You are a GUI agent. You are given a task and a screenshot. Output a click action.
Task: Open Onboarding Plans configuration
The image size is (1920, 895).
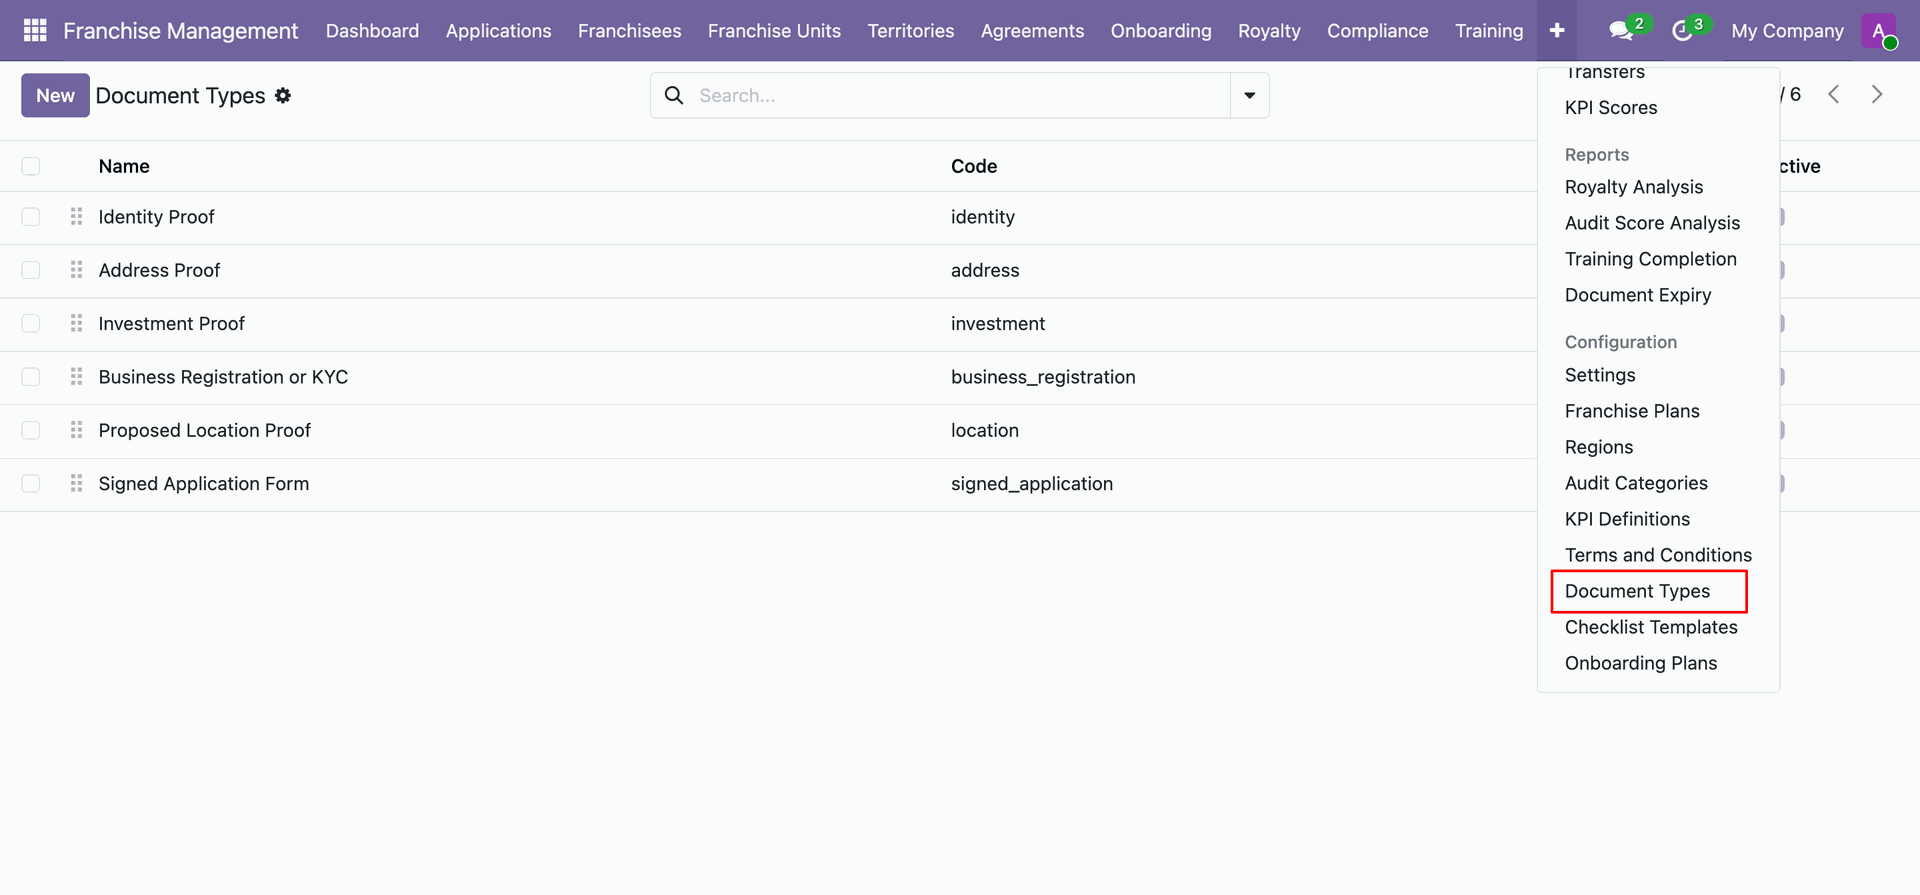tap(1641, 663)
